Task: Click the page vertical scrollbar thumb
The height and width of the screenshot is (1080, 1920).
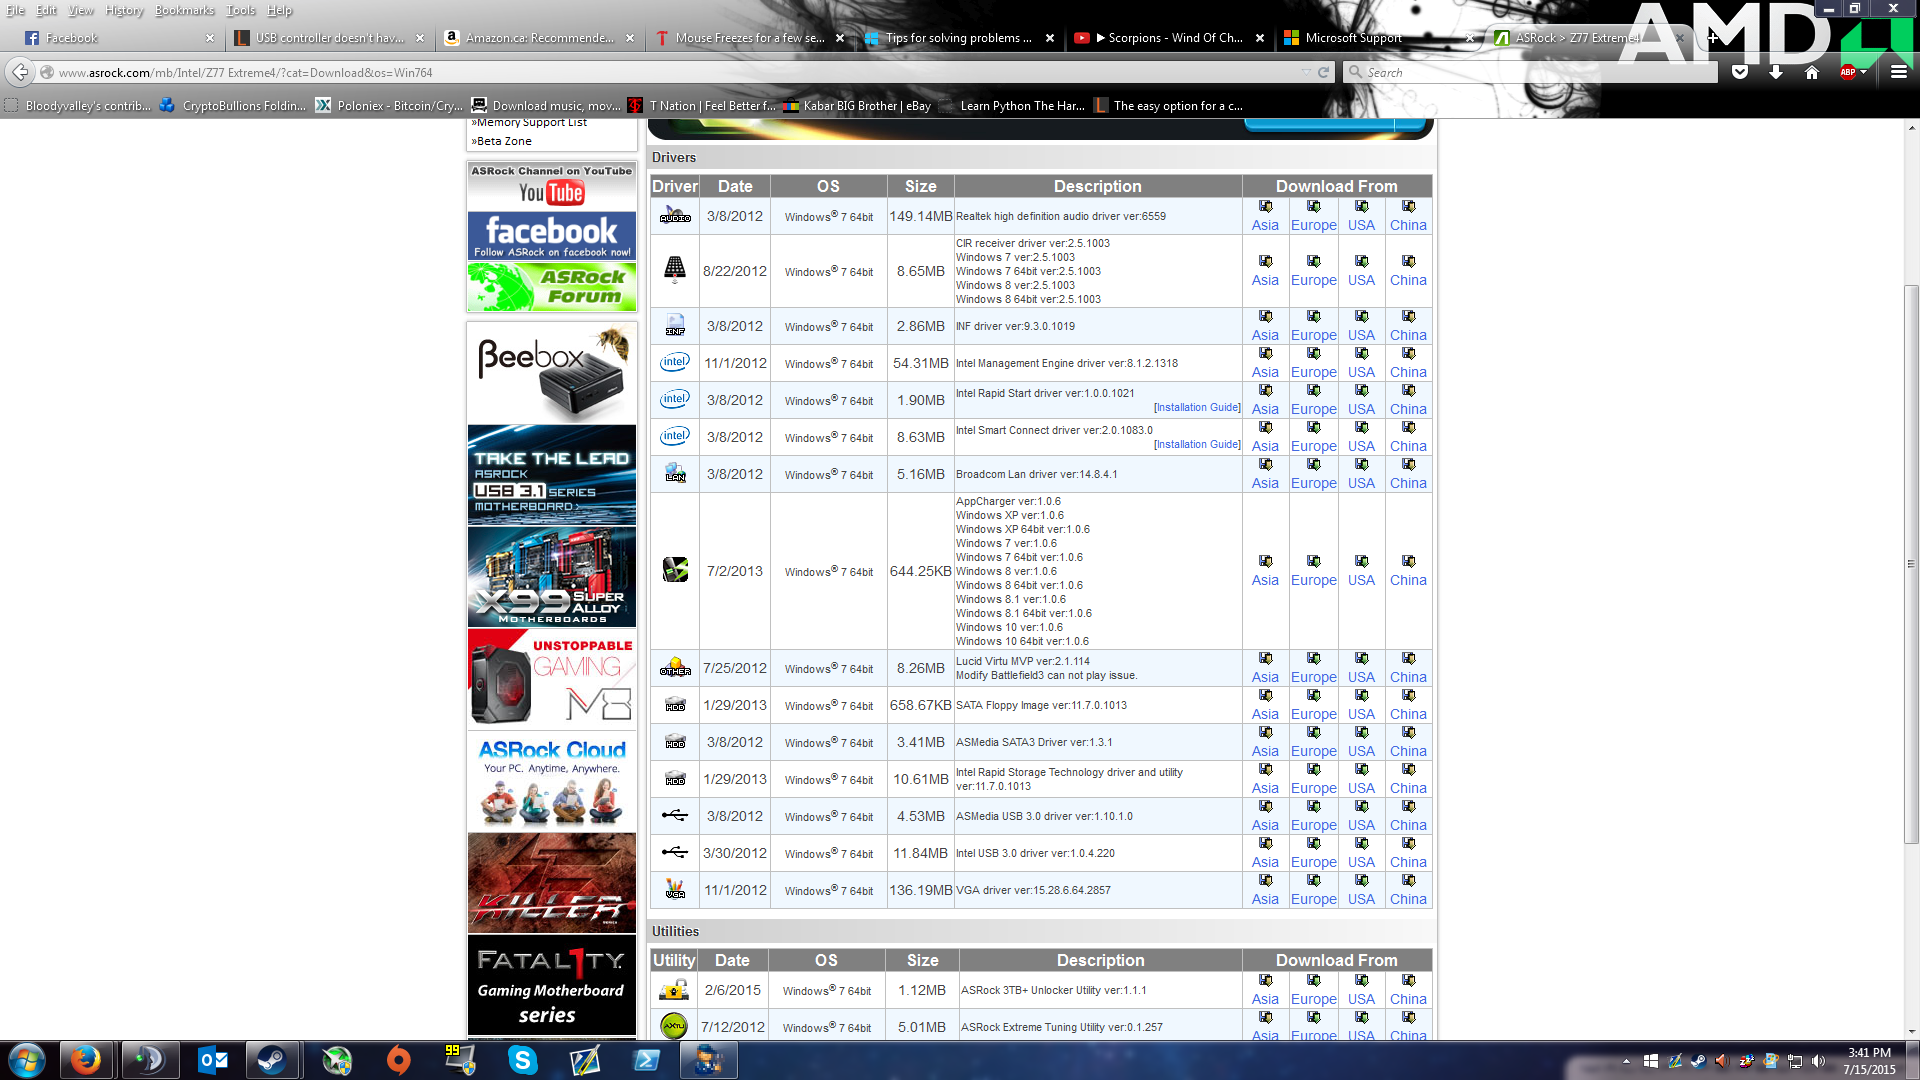Action: coord(1911,564)
